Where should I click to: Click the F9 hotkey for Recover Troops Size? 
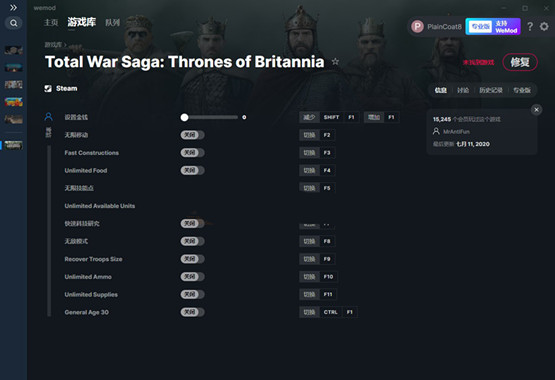pyautogui.click(x=327, y=259)
